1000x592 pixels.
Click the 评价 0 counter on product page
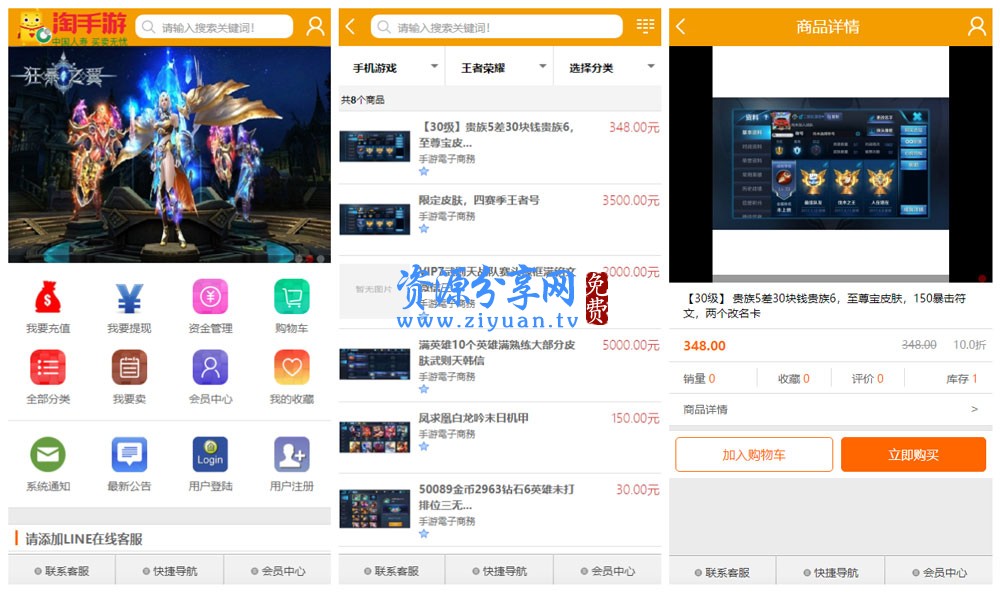(x=867, y=379)
